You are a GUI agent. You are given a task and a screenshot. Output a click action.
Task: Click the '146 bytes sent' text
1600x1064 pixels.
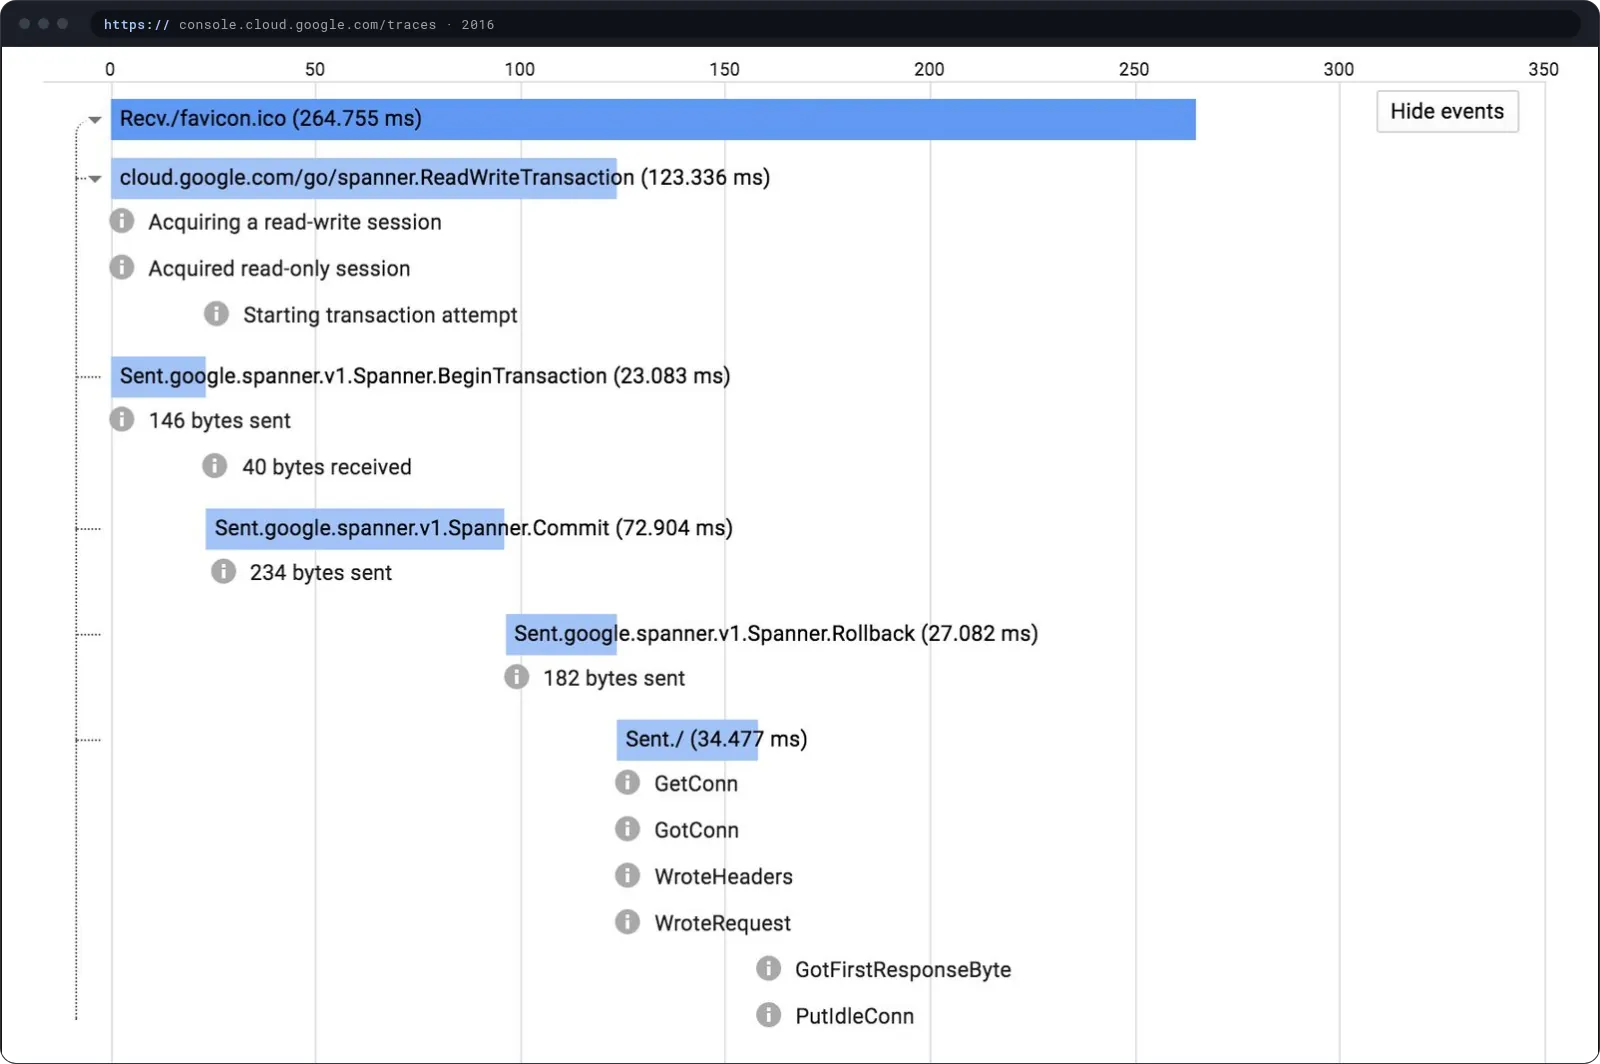220,420
